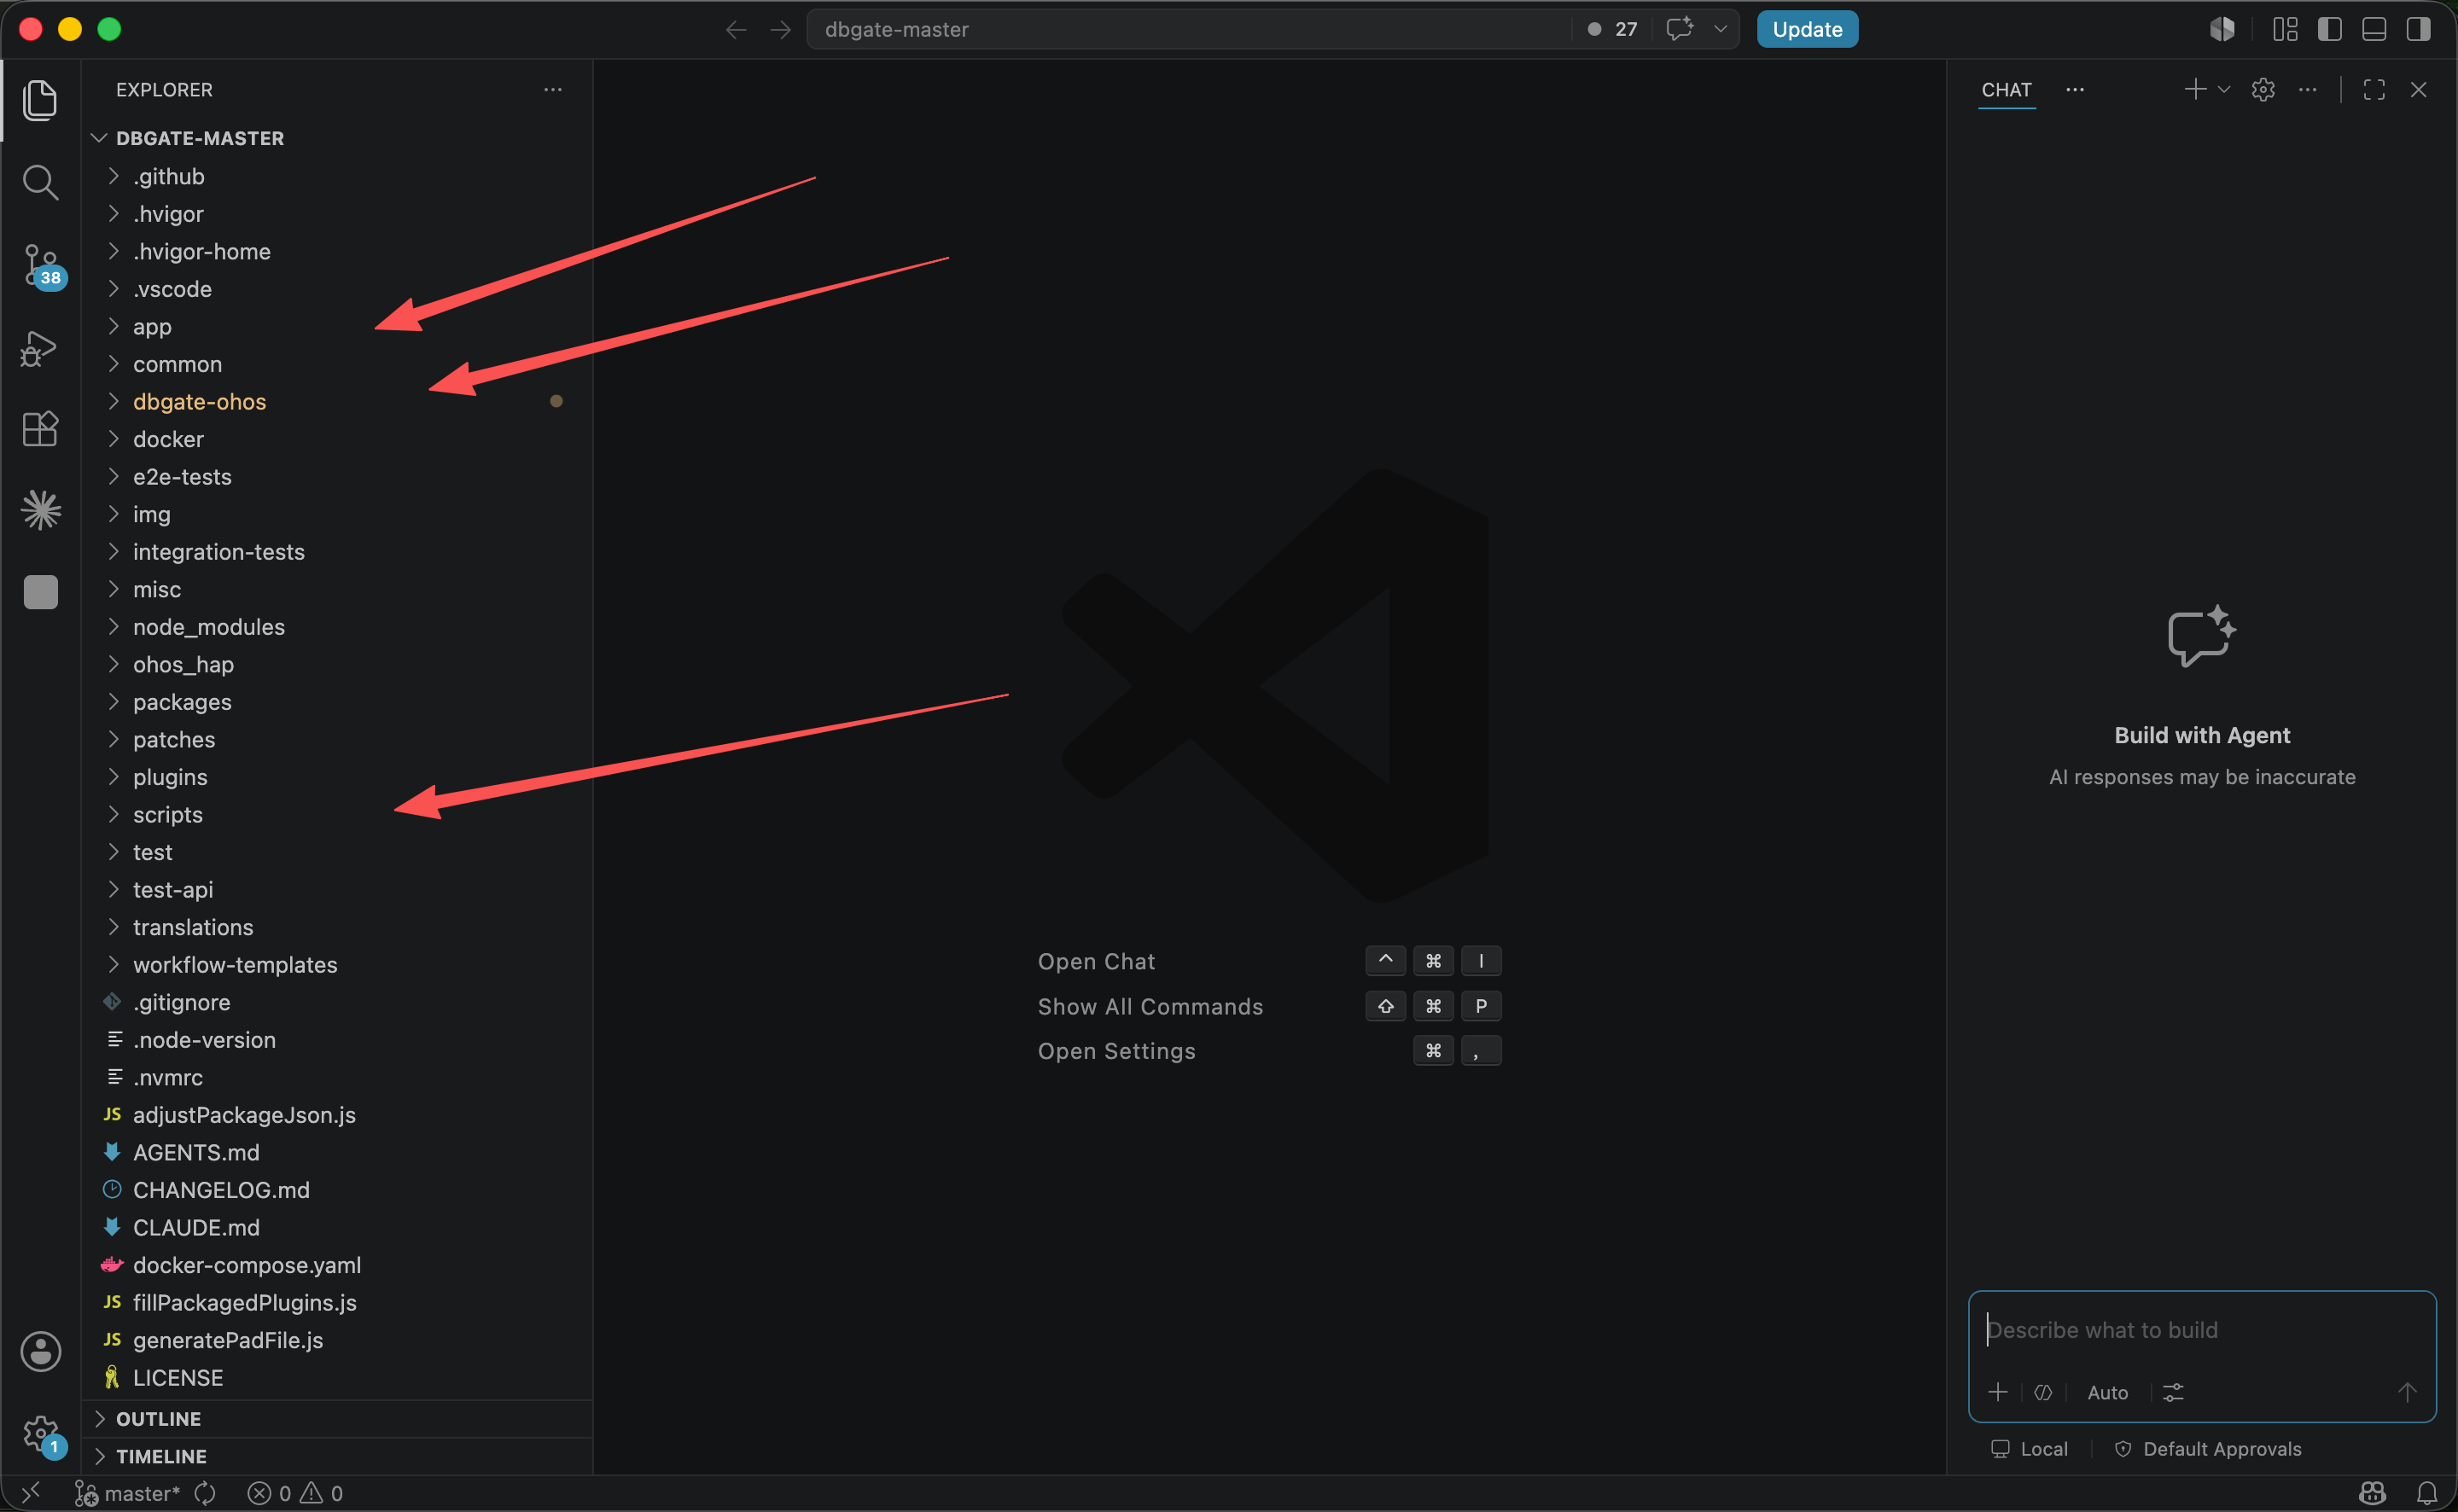This screenshot has width=2458, height=1512.
Task: Open the AGENTS.md file
Action: click(337, 1152)
